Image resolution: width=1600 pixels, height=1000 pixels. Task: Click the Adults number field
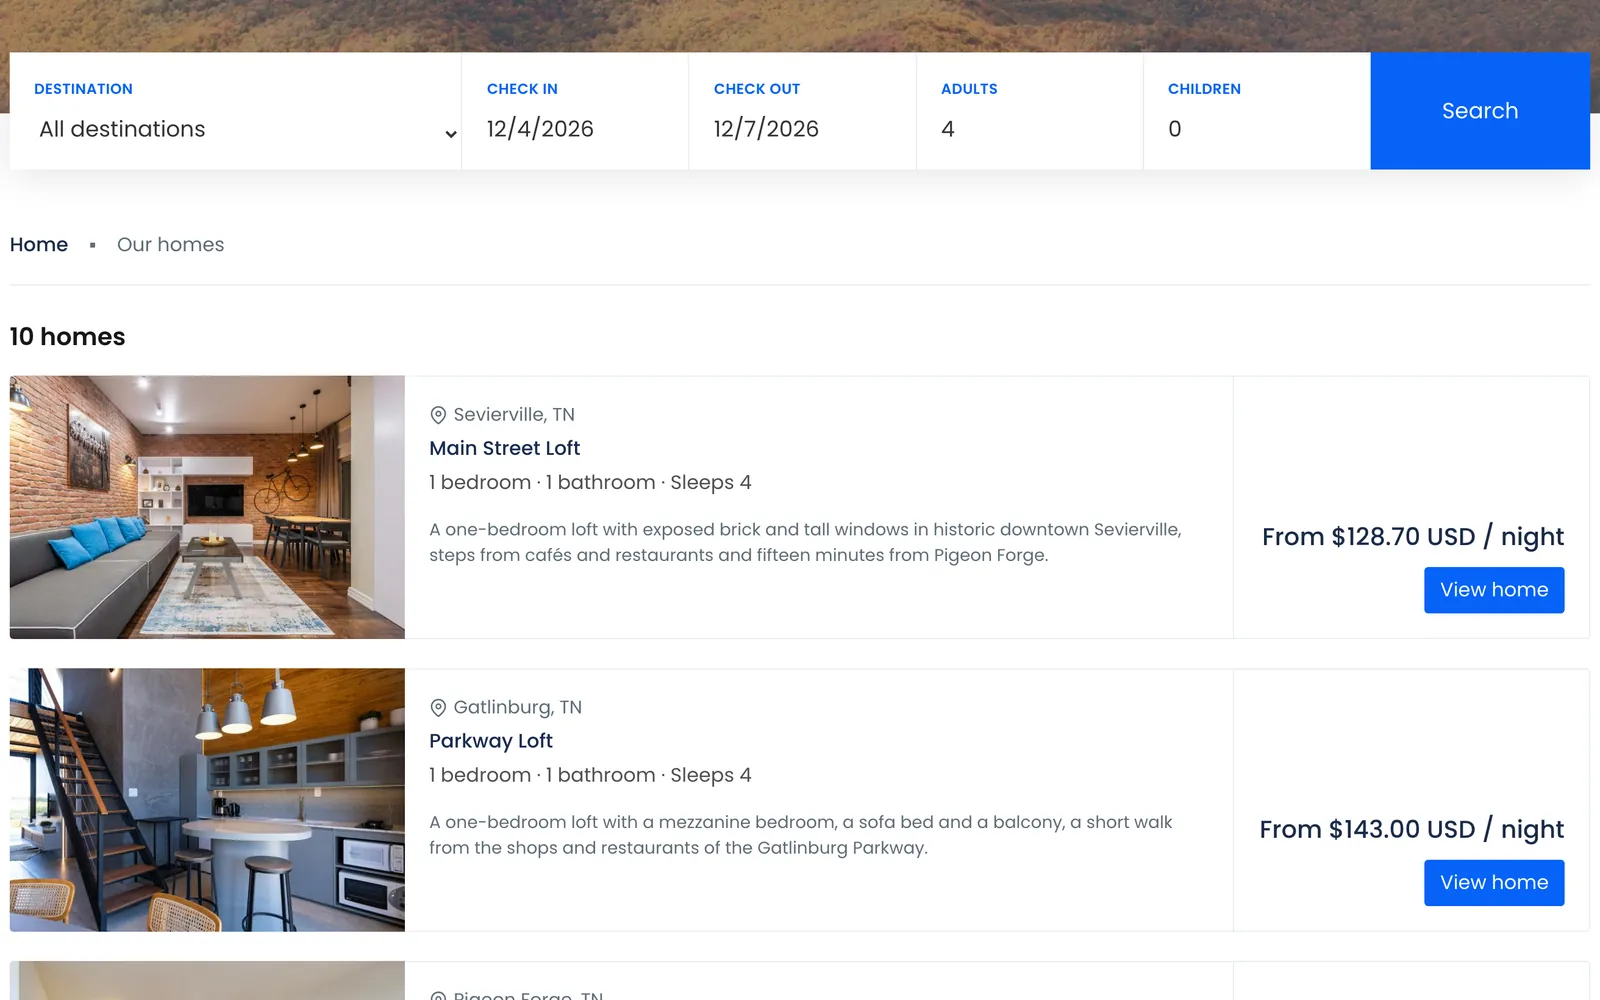click(x=1029, y=129)
